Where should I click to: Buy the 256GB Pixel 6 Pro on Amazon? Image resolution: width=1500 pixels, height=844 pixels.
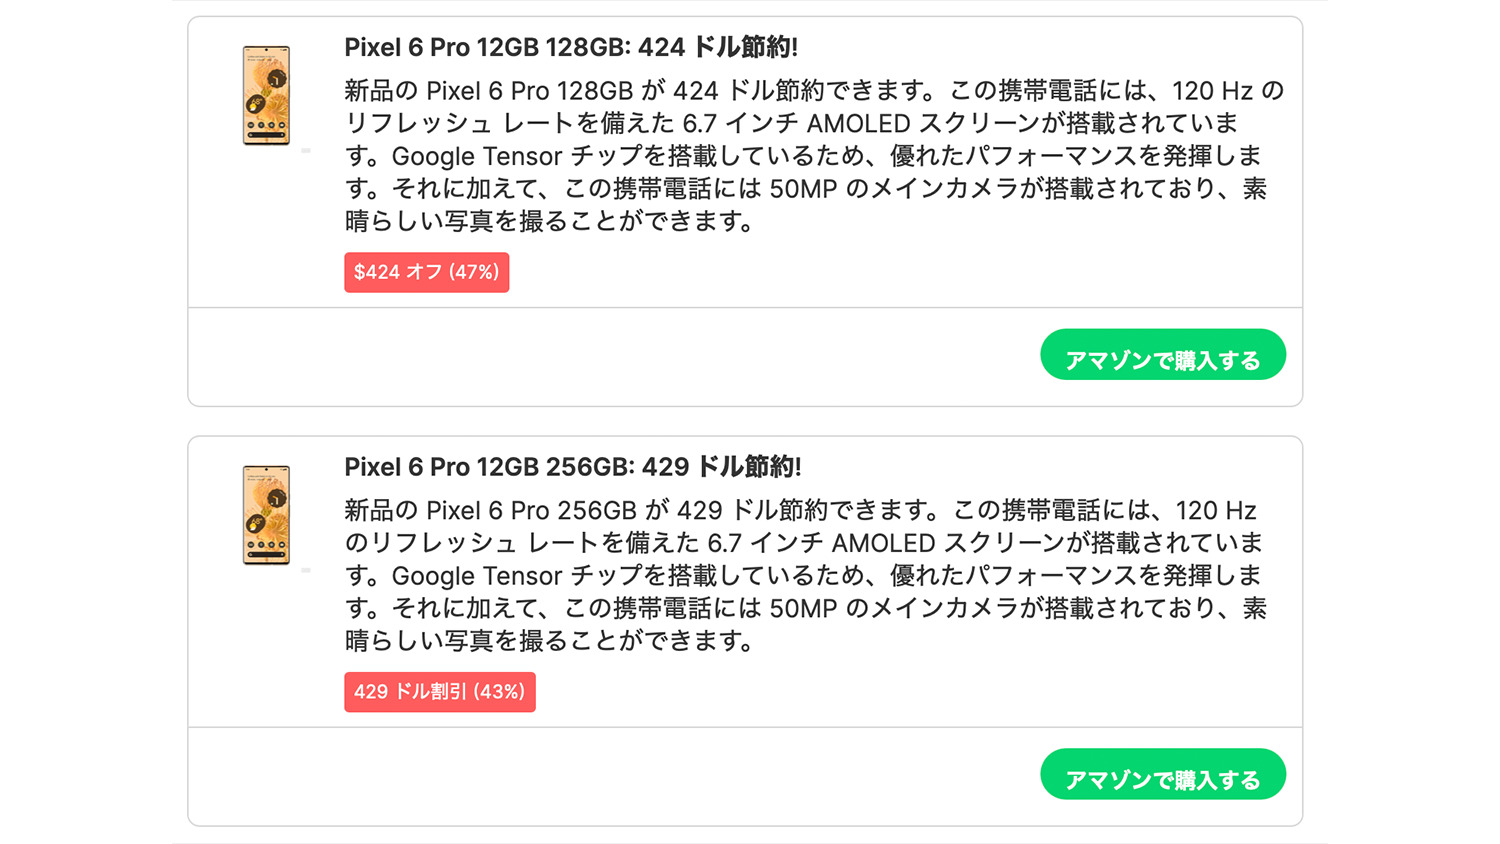click(1162, 775)
